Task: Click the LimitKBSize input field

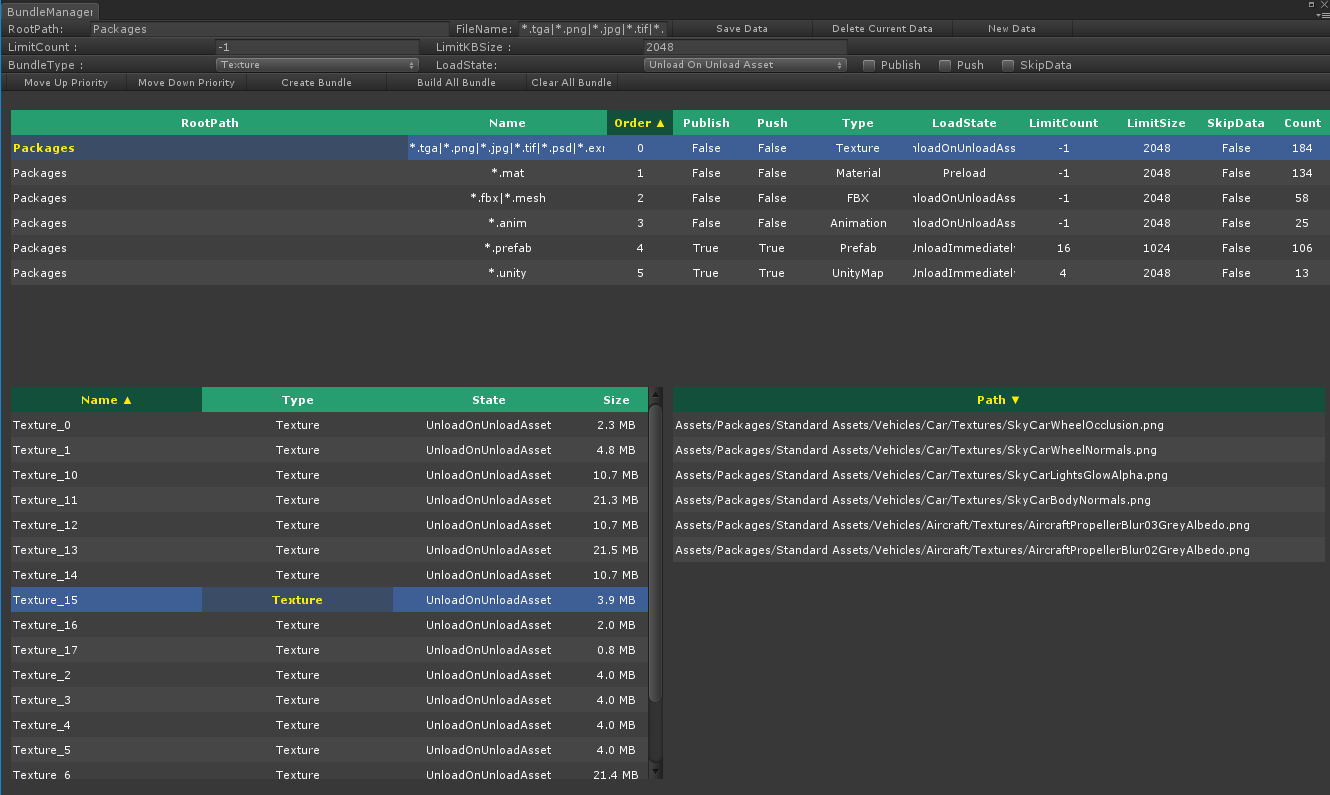Action: point(745,47)
